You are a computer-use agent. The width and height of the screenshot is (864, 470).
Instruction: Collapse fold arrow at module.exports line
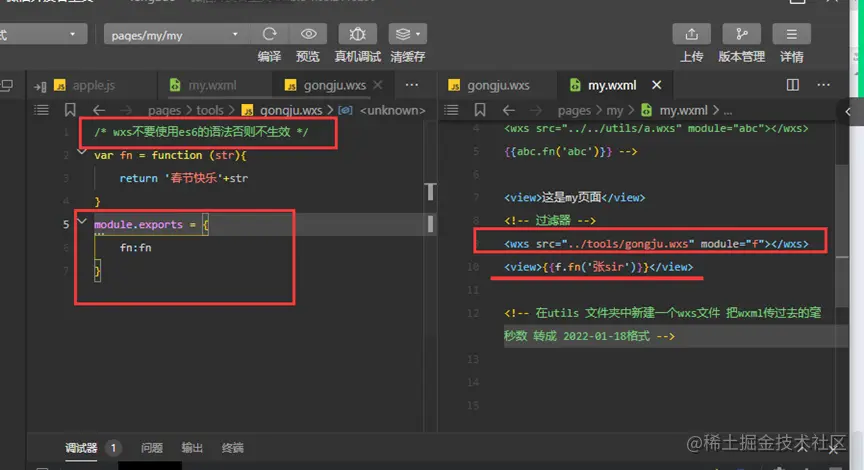coord(82,222)
